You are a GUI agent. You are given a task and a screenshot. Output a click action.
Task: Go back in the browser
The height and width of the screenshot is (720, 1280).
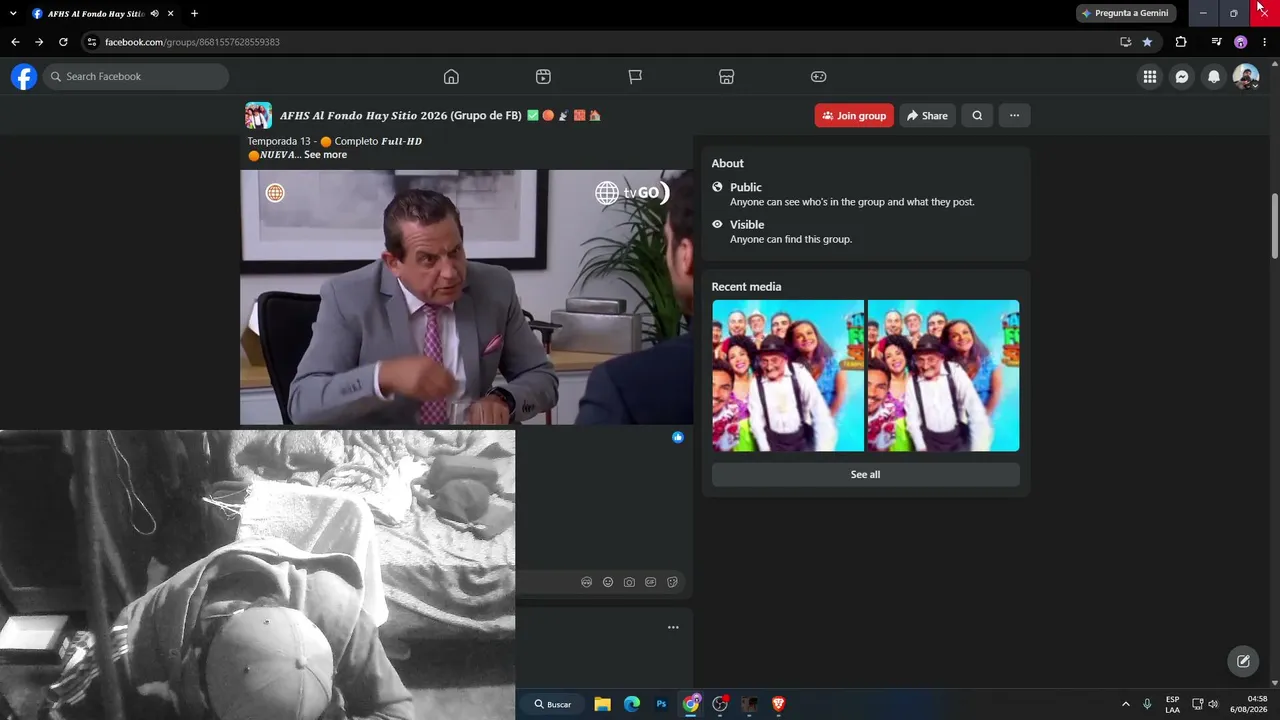[15, 42]
